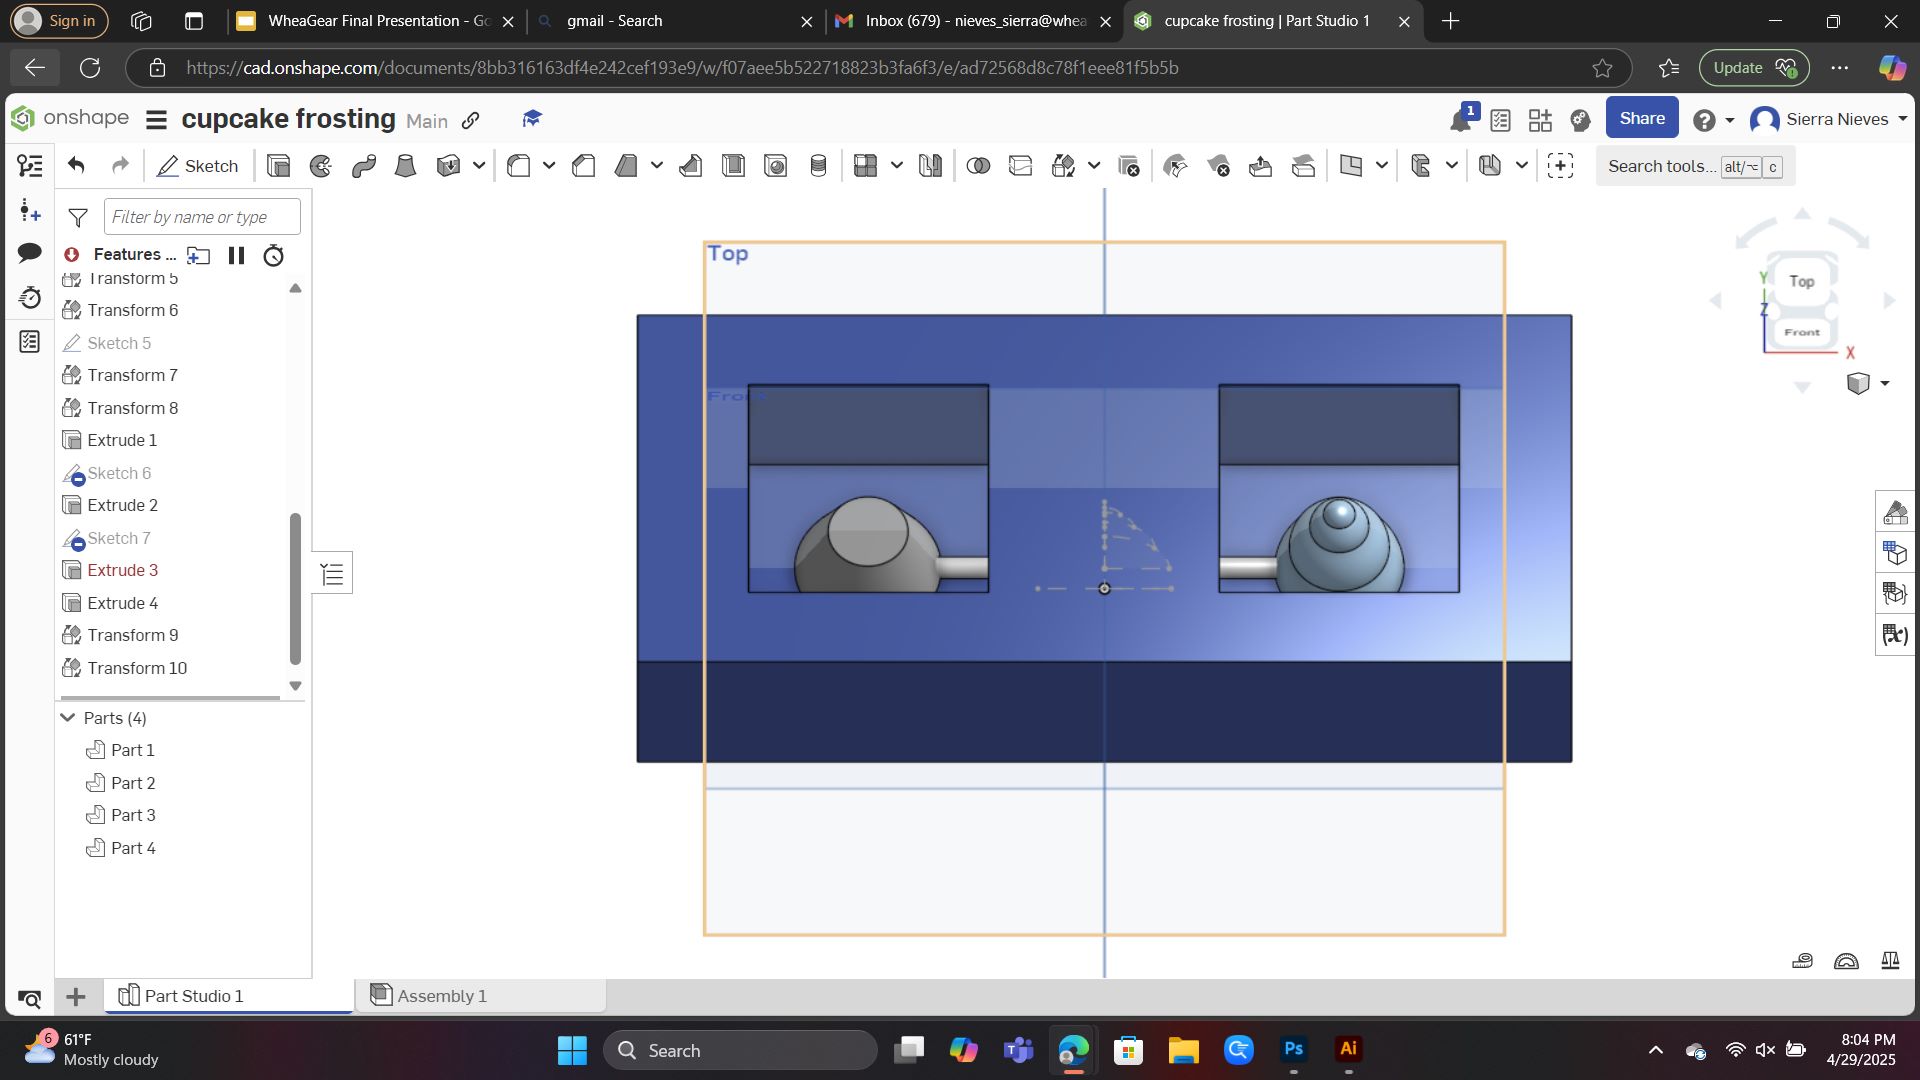Click the Search tools field
This screenshot has width=1920, height=1080.
click(1695, 166)
